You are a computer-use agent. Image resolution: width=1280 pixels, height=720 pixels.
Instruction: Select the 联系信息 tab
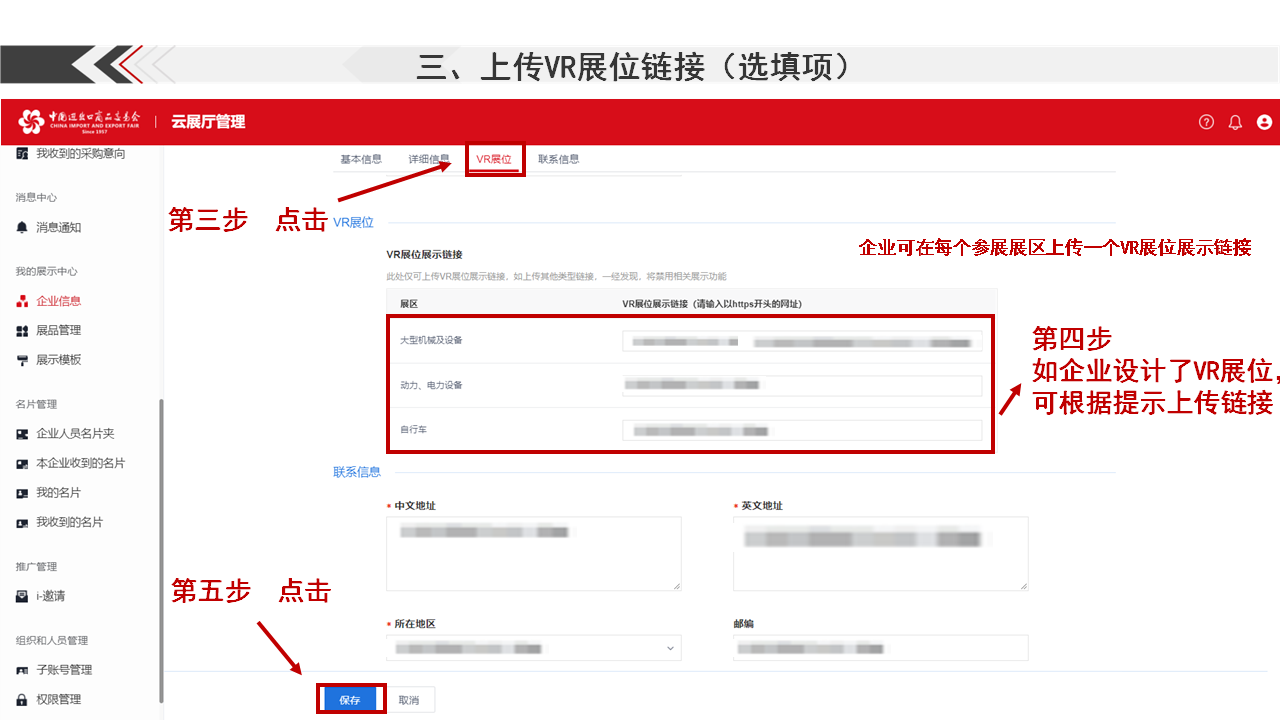point(558,158)
